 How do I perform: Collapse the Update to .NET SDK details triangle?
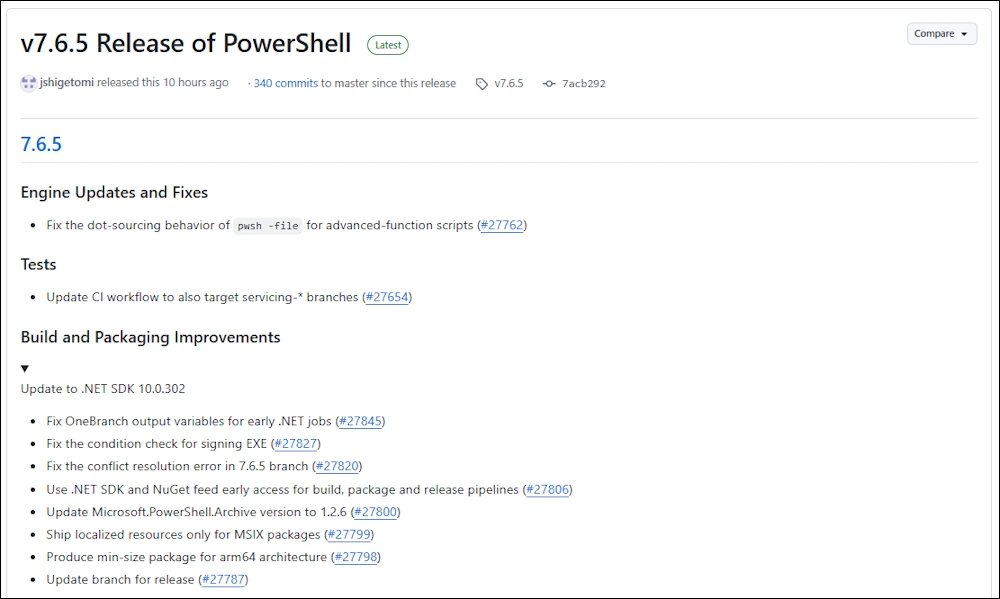coord(25,369)
